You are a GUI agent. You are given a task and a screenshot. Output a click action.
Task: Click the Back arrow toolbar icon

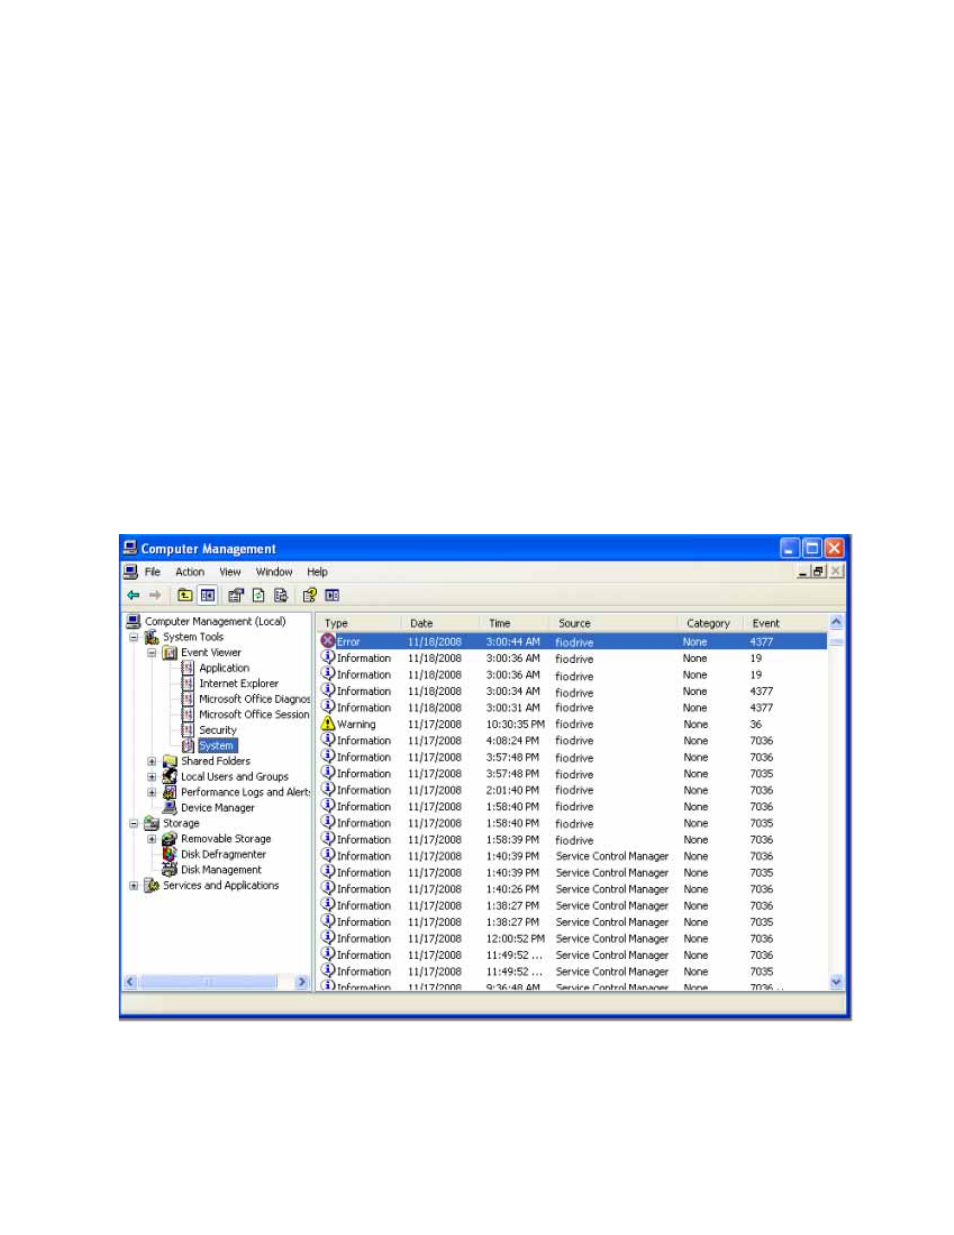click(133, 595)
